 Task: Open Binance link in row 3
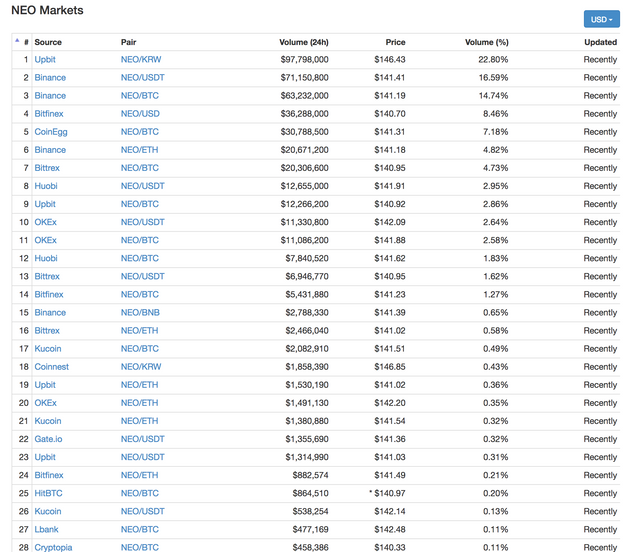(50, 96)
